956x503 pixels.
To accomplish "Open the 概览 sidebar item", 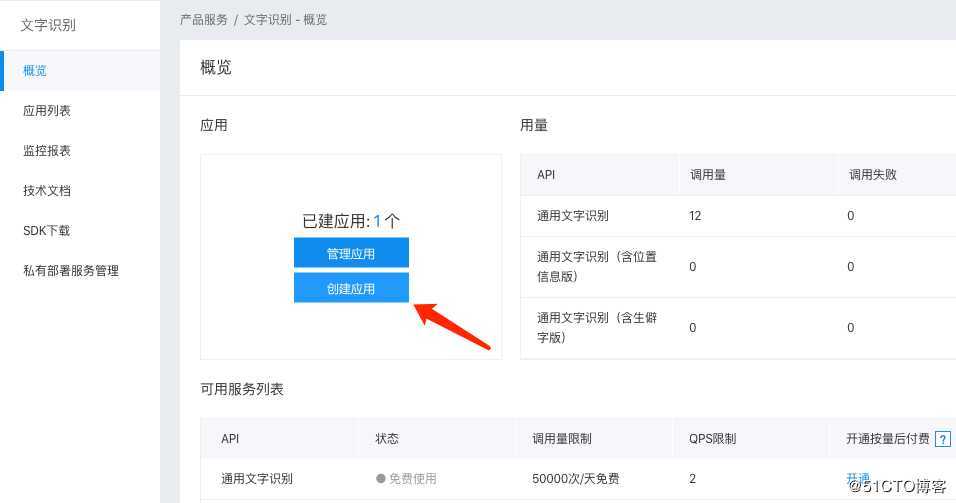I will pos(80,71).
